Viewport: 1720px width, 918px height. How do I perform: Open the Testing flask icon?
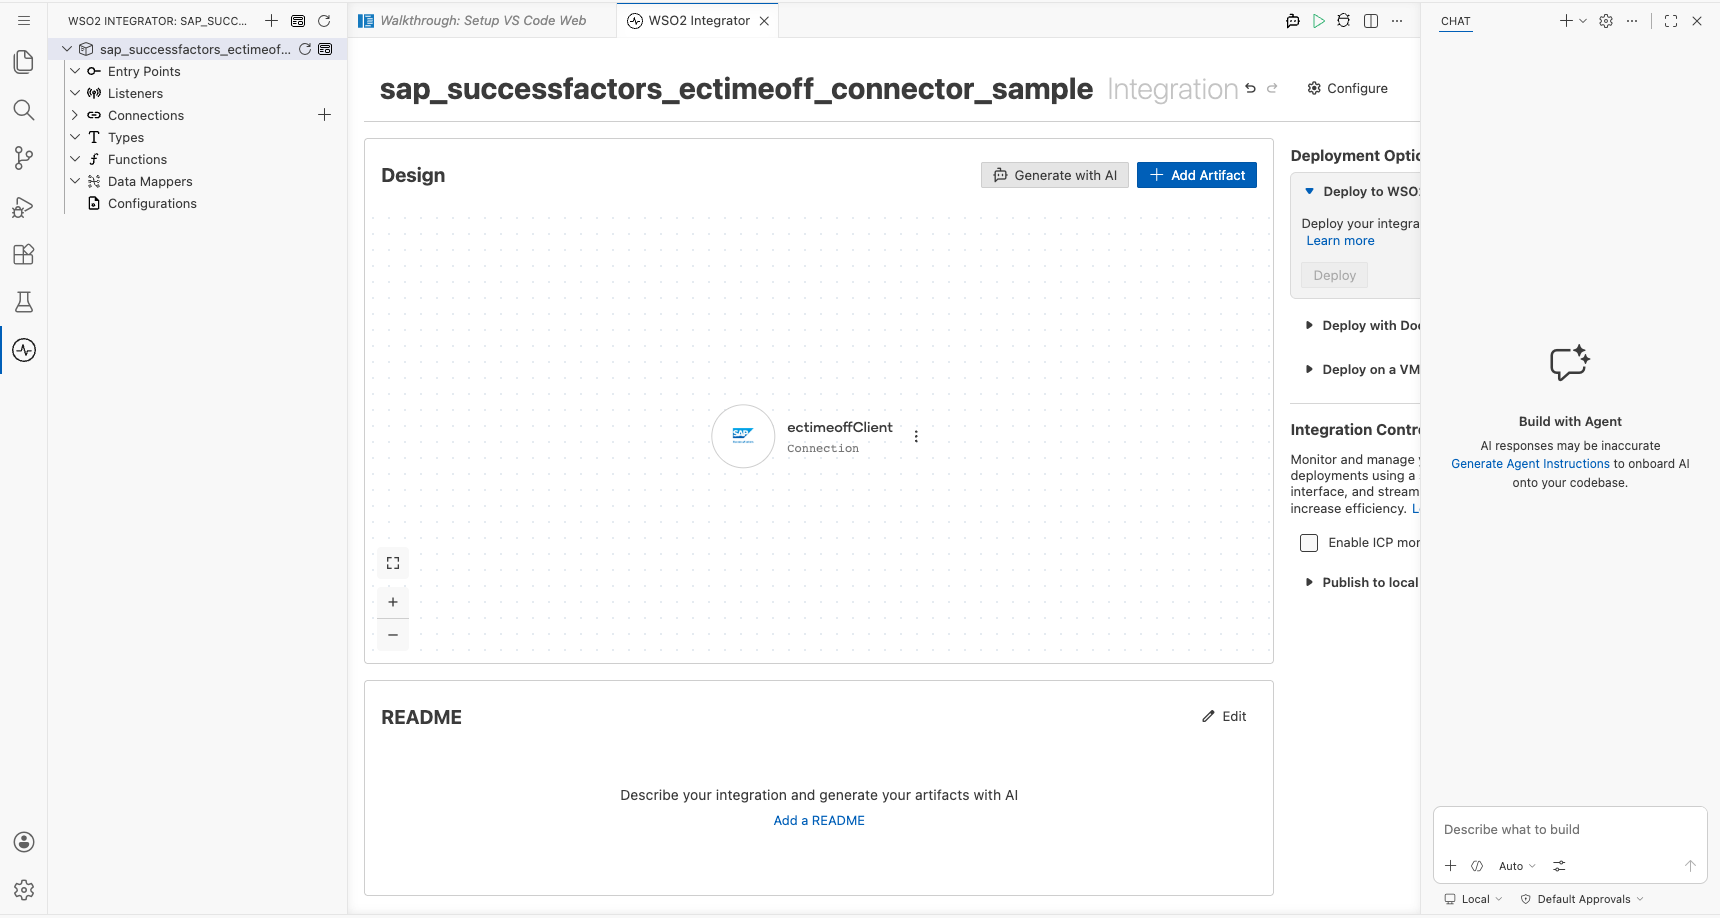(x=24, y=302)
